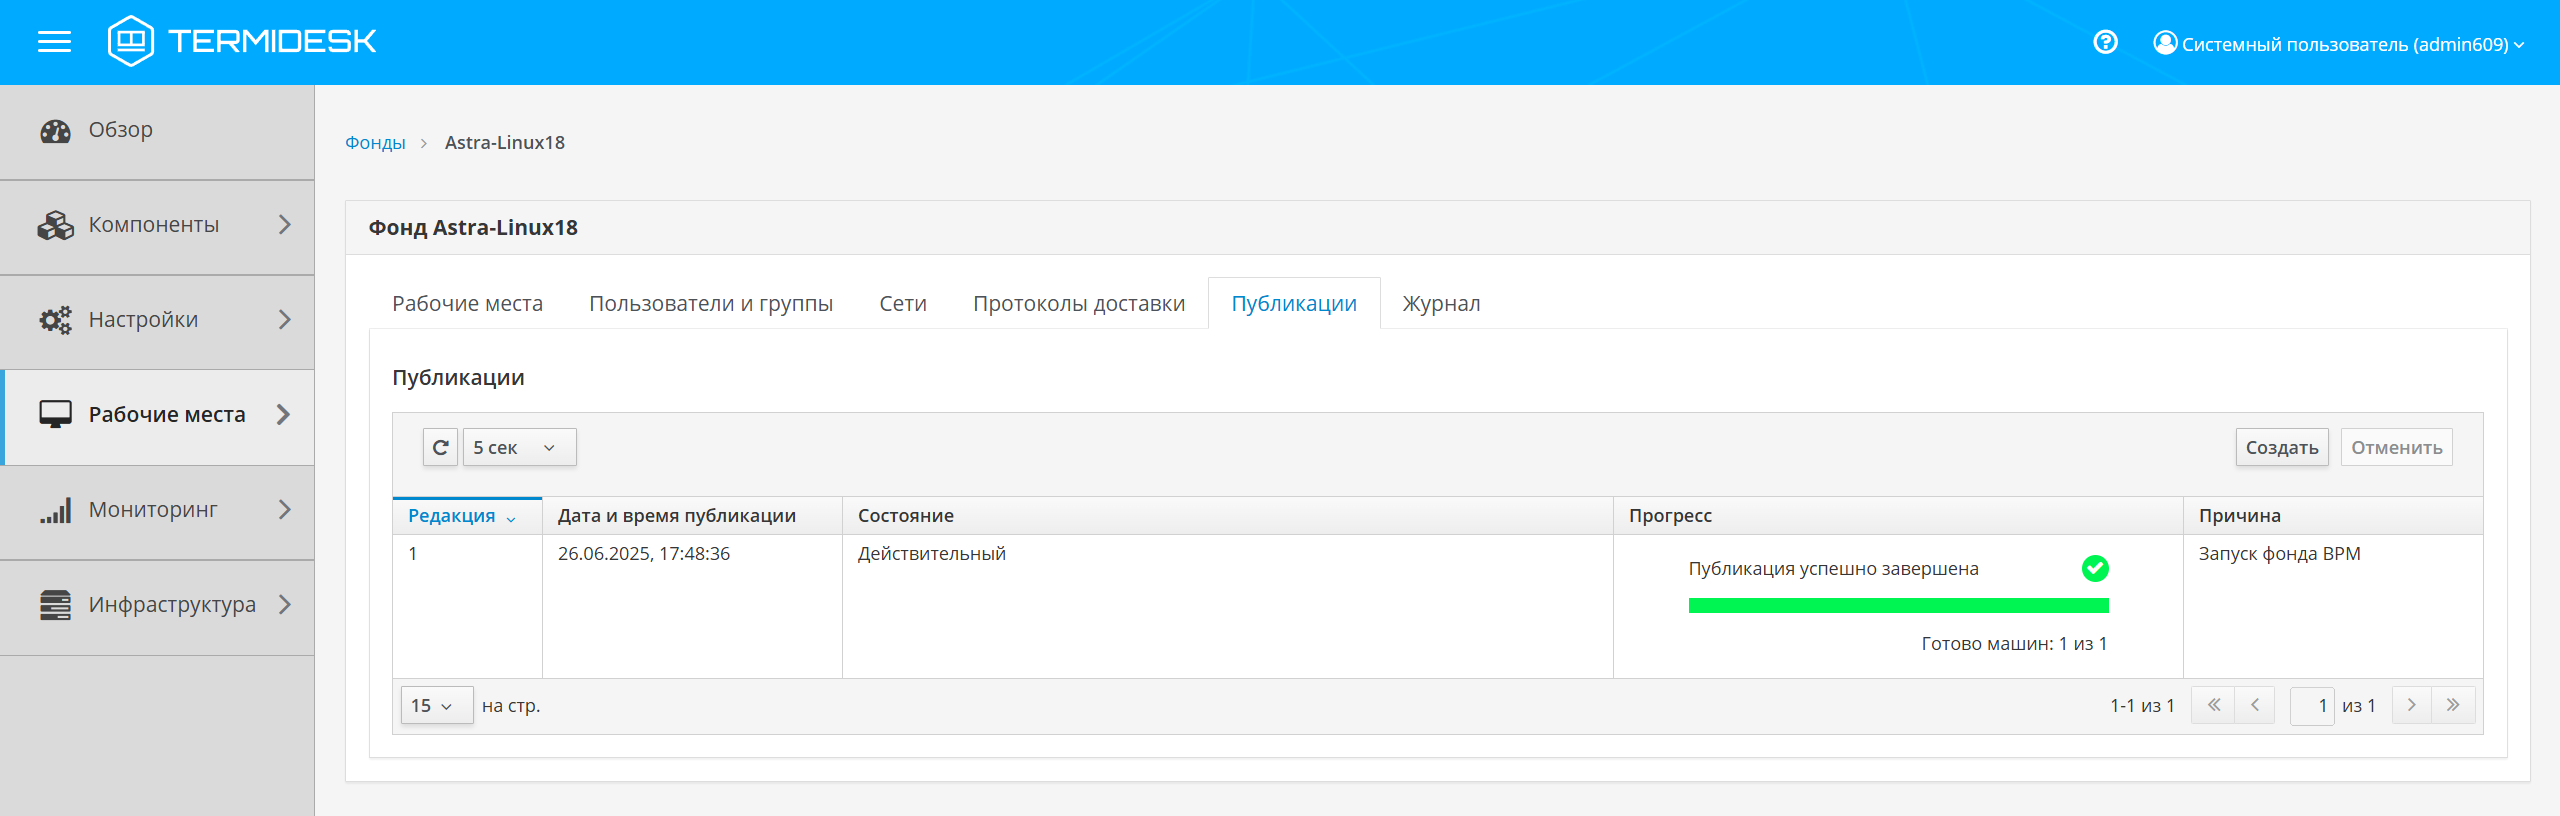Open the help question mark icon
The height and width of the screenshot is (816, 2560).
2105,42
